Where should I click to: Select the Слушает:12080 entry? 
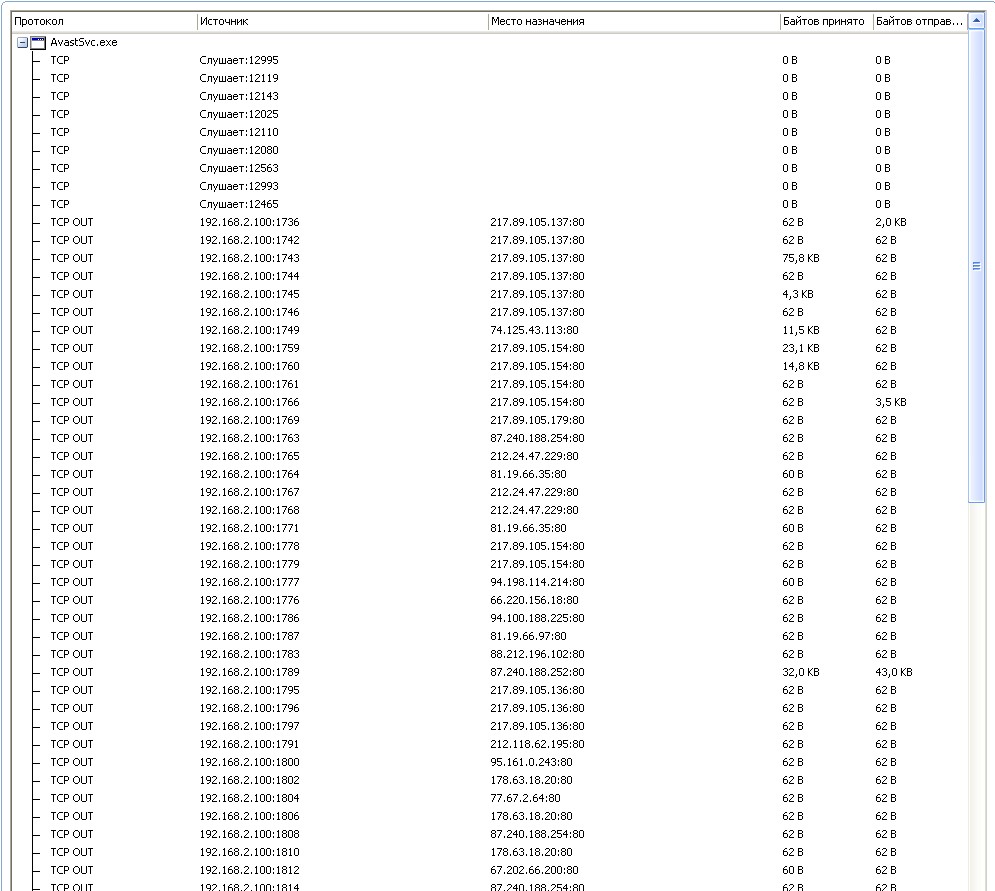pyautogui.click(x=239, y=150)
